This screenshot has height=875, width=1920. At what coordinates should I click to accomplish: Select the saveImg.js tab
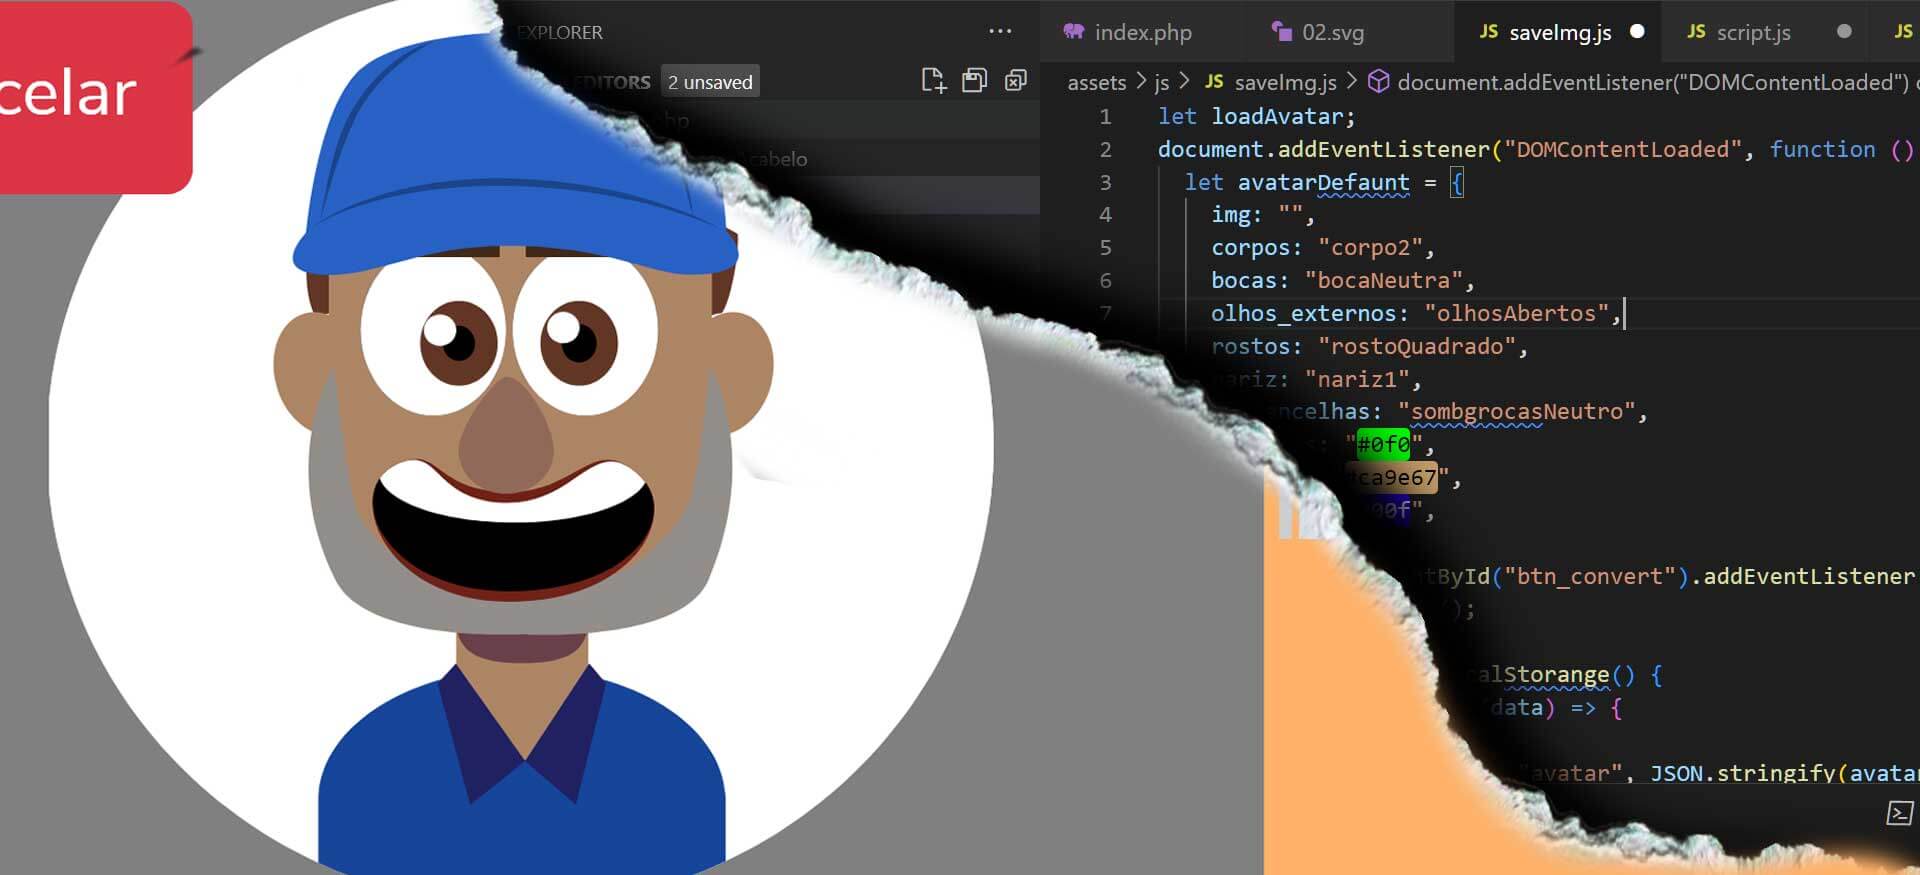click(1560, 32)
